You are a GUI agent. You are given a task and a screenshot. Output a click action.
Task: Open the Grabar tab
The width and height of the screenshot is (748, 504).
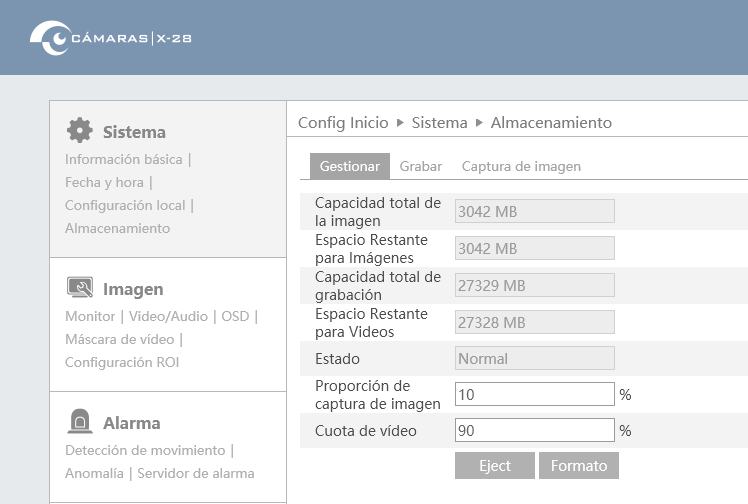421,166
